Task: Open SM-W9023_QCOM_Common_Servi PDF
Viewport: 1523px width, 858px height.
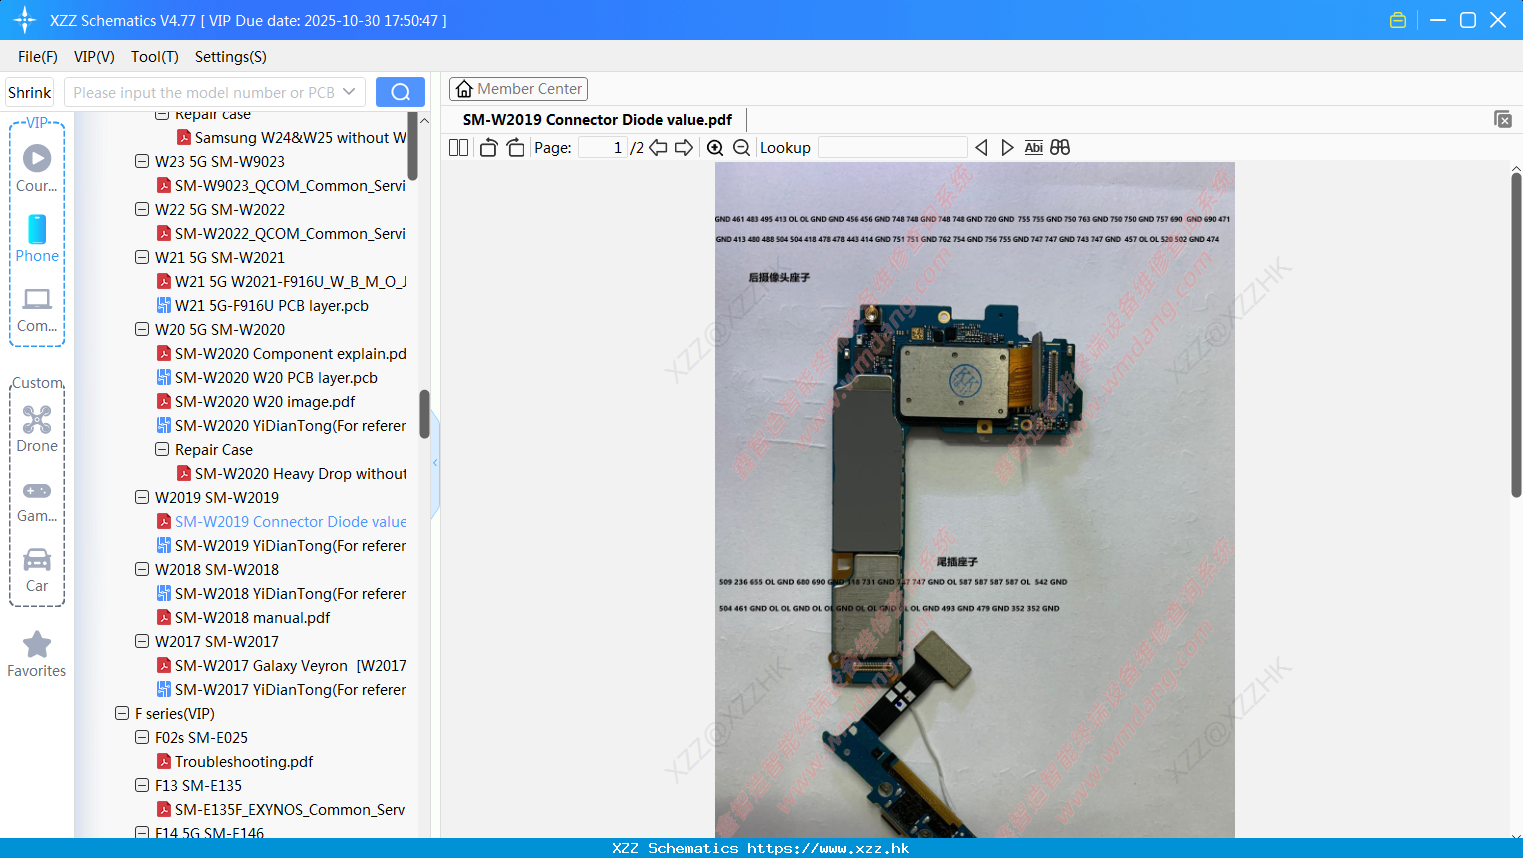Action: tap(281, 186)
